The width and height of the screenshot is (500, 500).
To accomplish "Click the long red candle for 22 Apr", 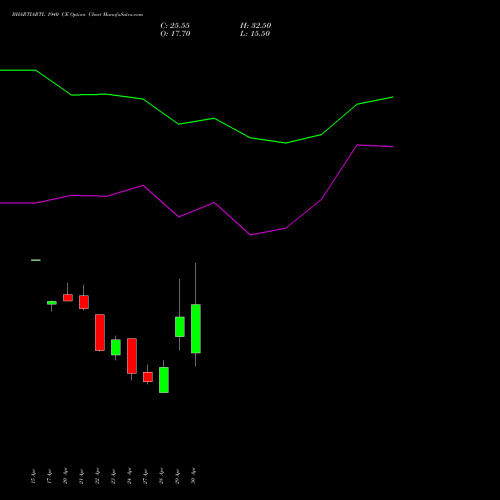I will tap(100, 332).
